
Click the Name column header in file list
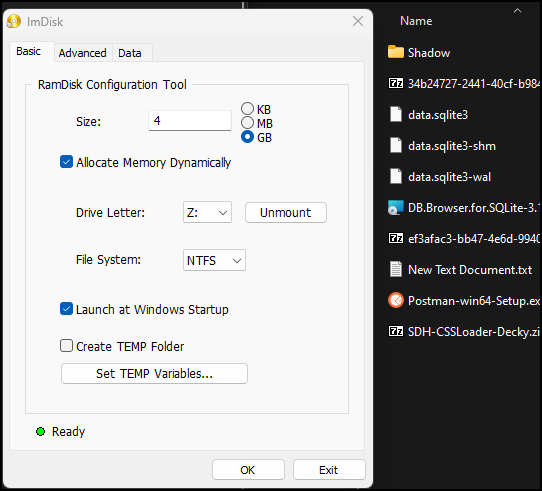(x=416, y=21)
